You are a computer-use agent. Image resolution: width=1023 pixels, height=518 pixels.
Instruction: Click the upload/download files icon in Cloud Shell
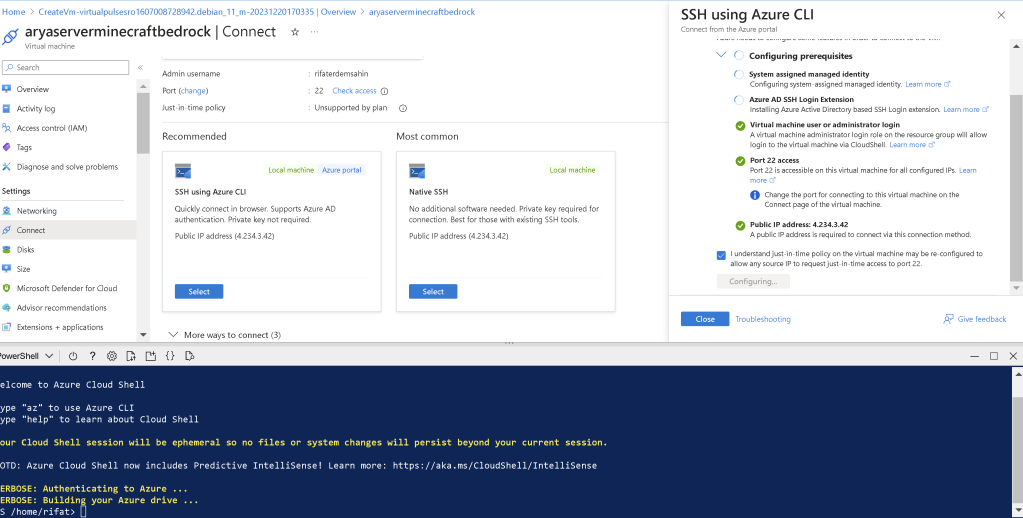pyautogui.click(x=131, y=356)
